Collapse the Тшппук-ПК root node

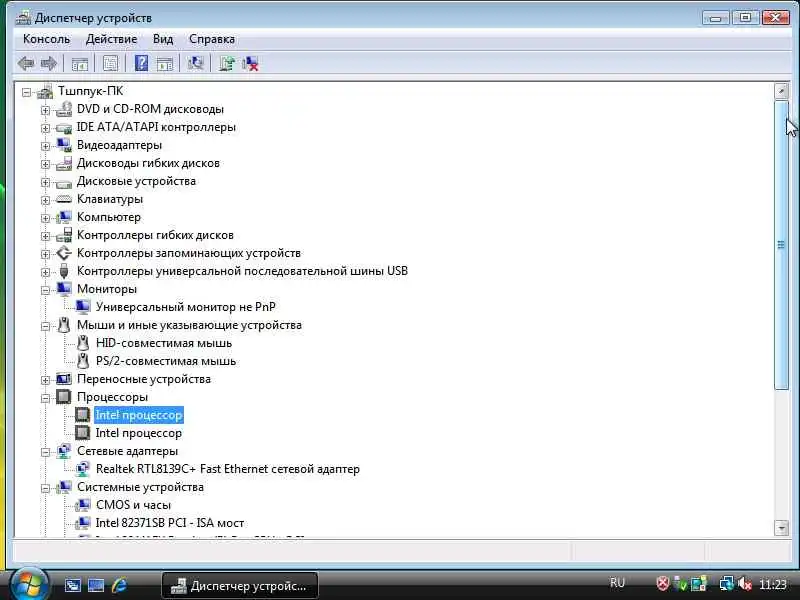tap(27, 92)
